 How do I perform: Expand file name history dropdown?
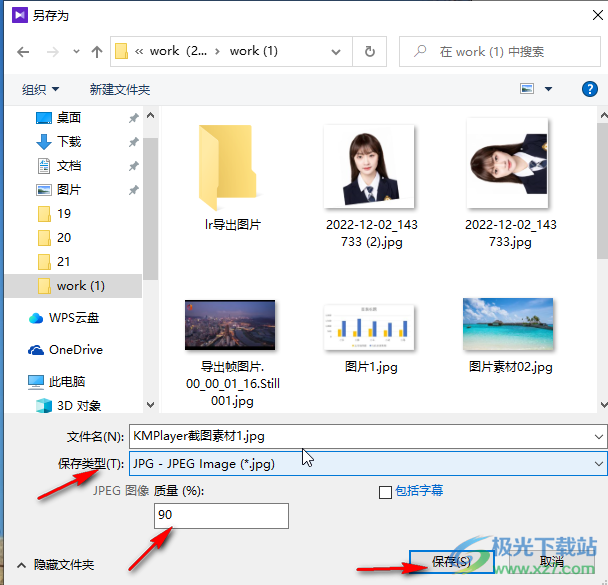599,437
